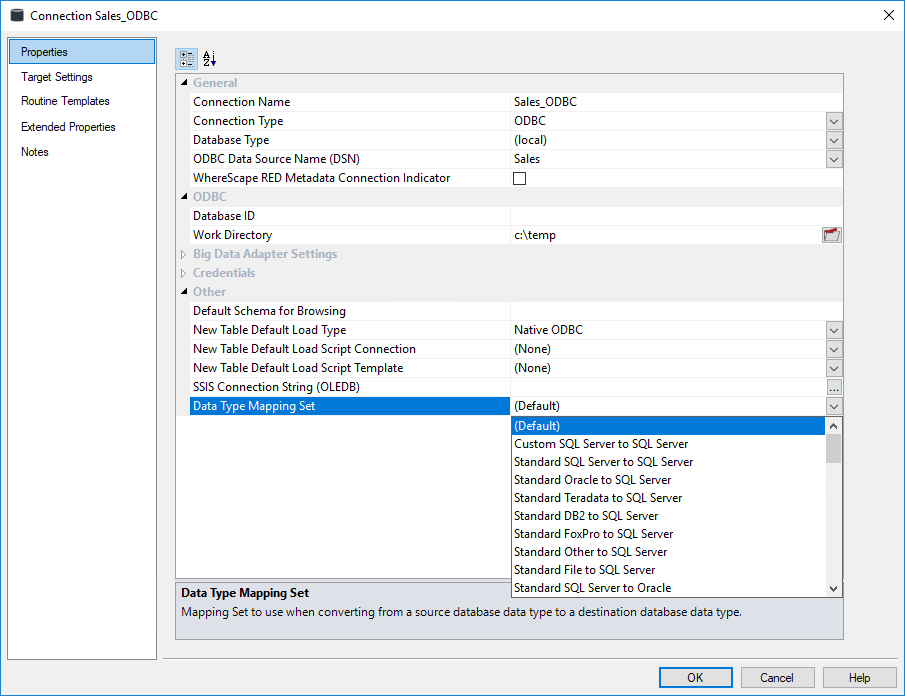Screen dimensions: 905x696
Task: Toggle WhereScape RED Metadata Connection Indicator checkbox
Action: coord(519,179)
